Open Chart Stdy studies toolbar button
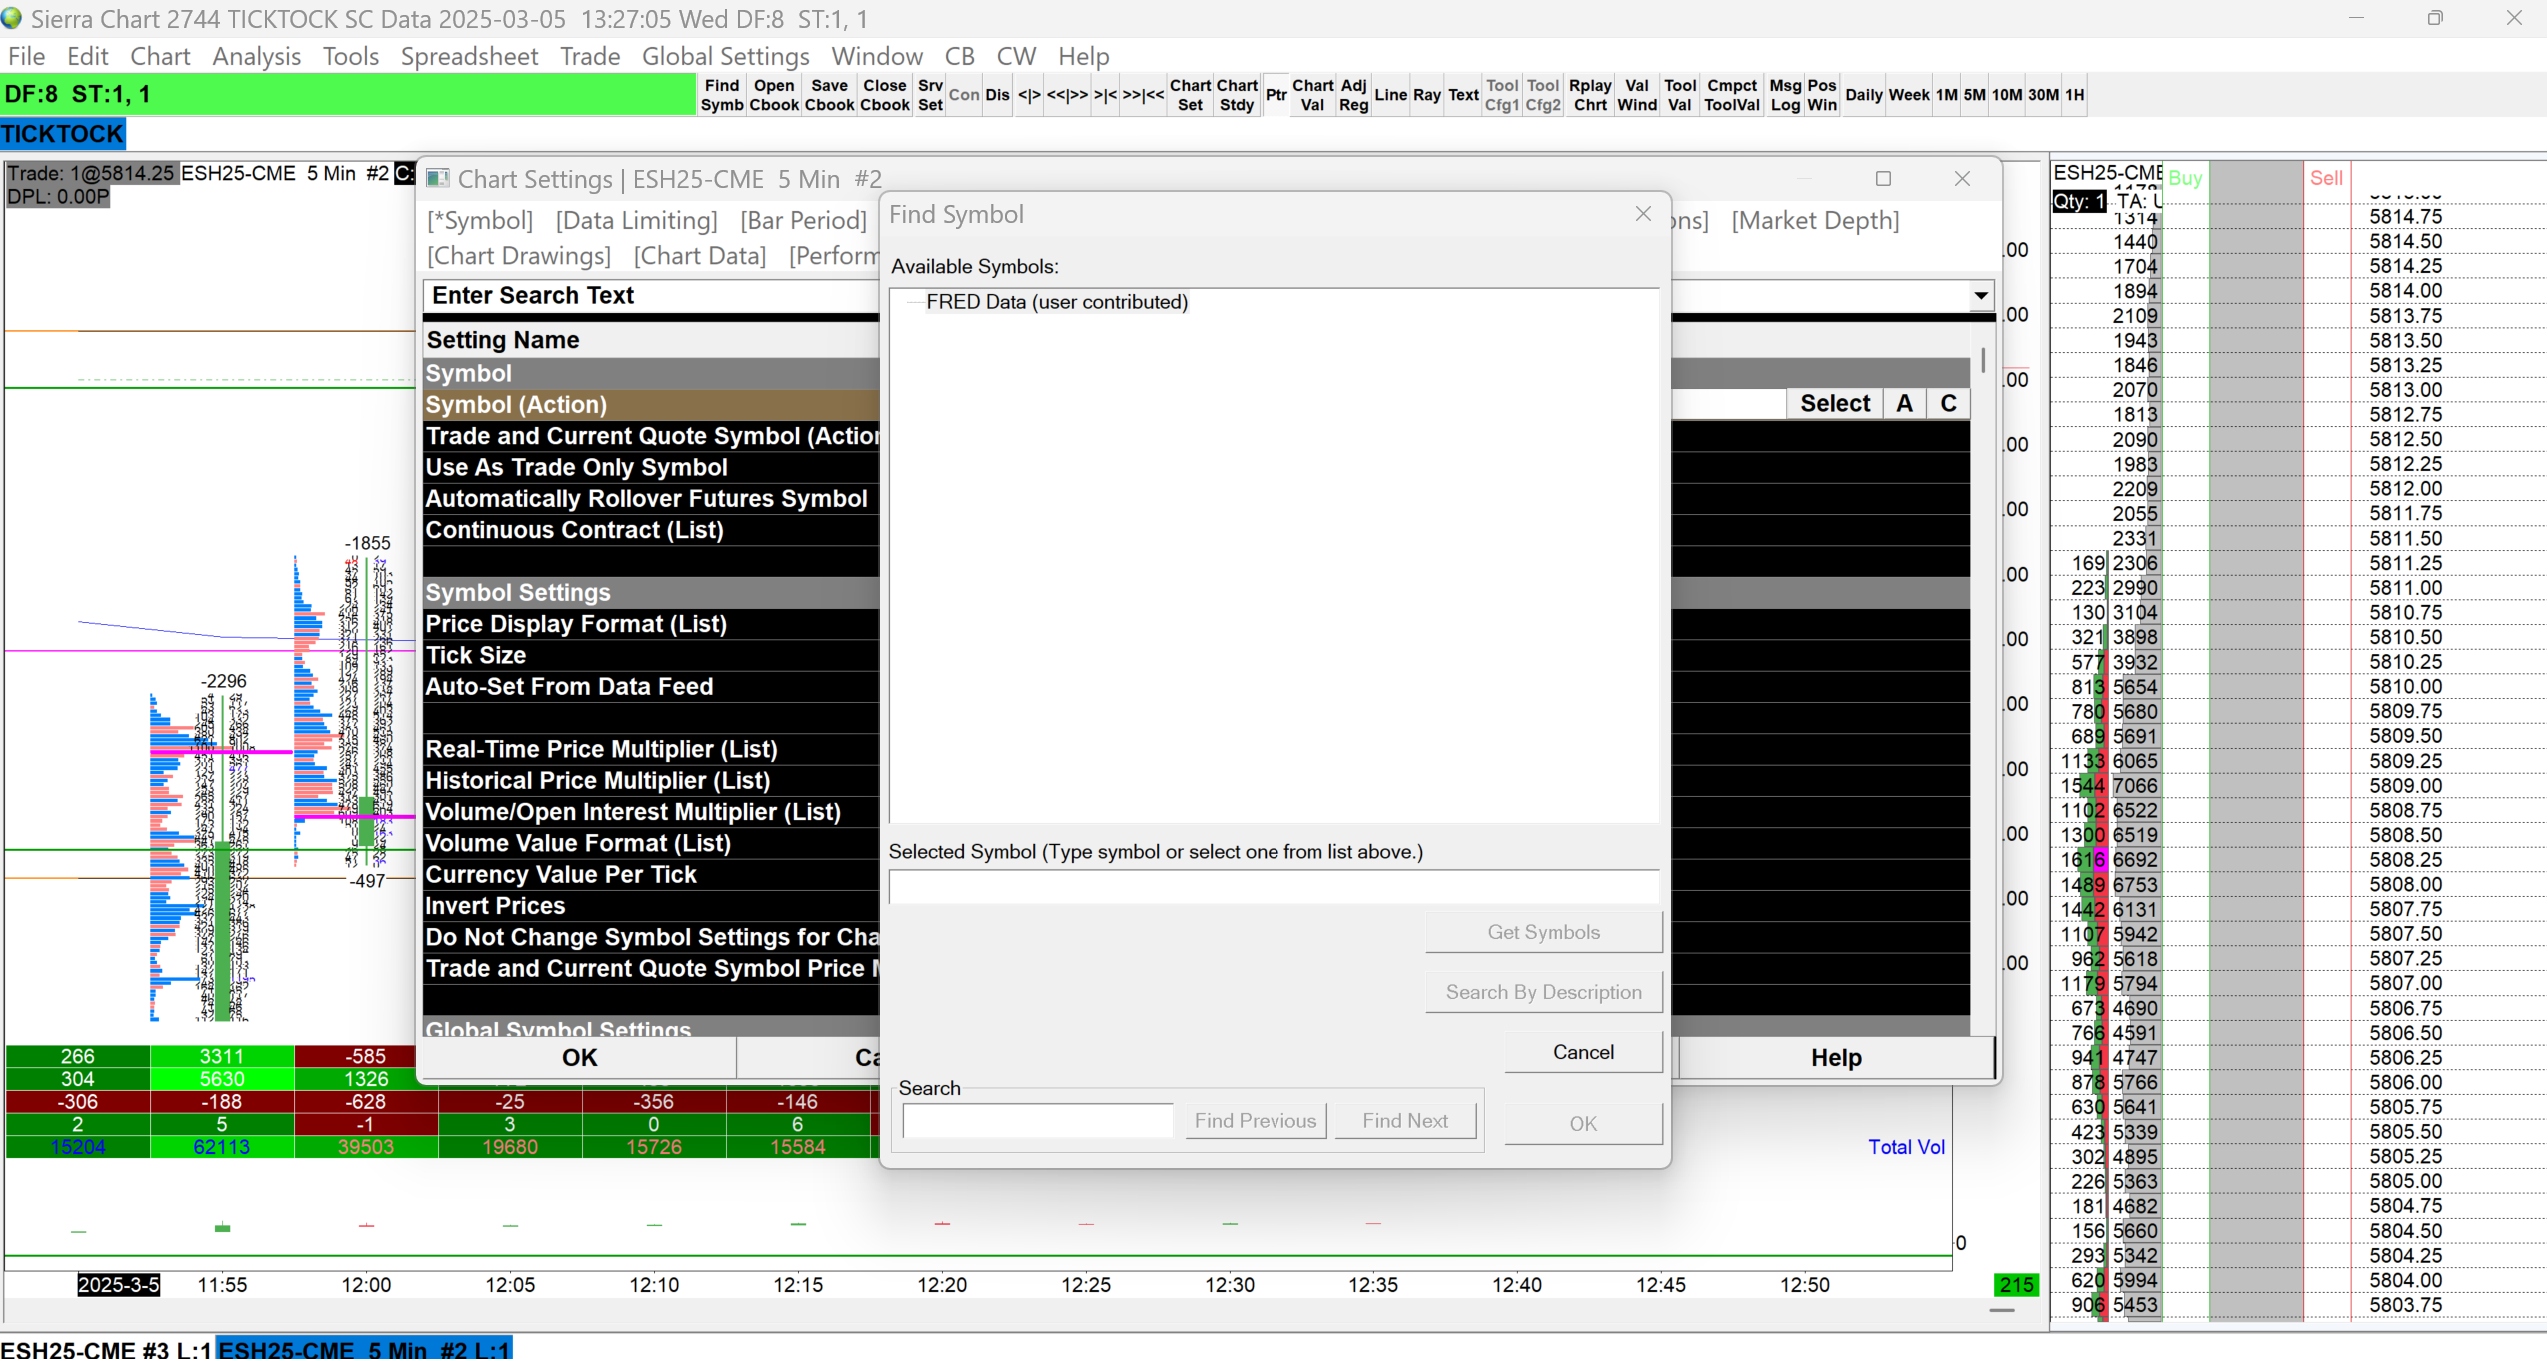Screen dimensions: 2547x1359 tap(1237, 95)
